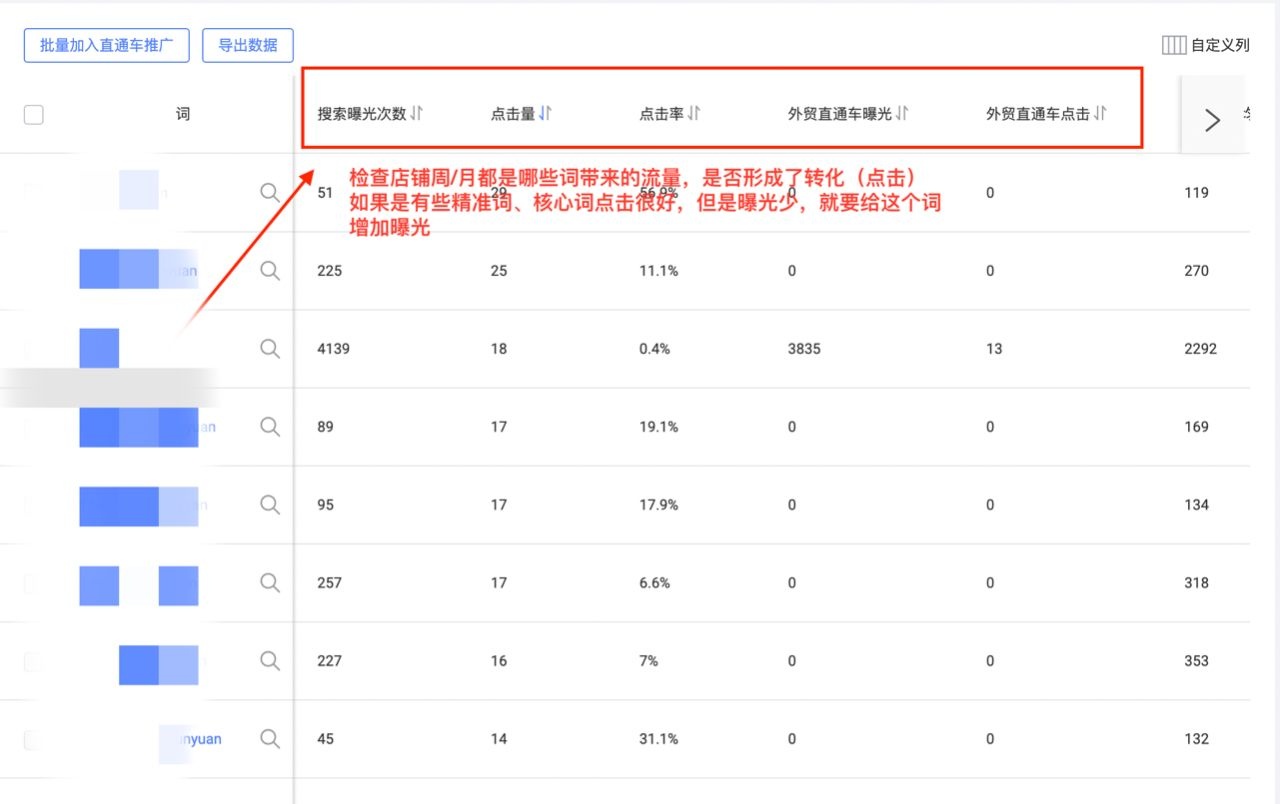Click the click rate 31.1% cell

click(x=659, y=739)
